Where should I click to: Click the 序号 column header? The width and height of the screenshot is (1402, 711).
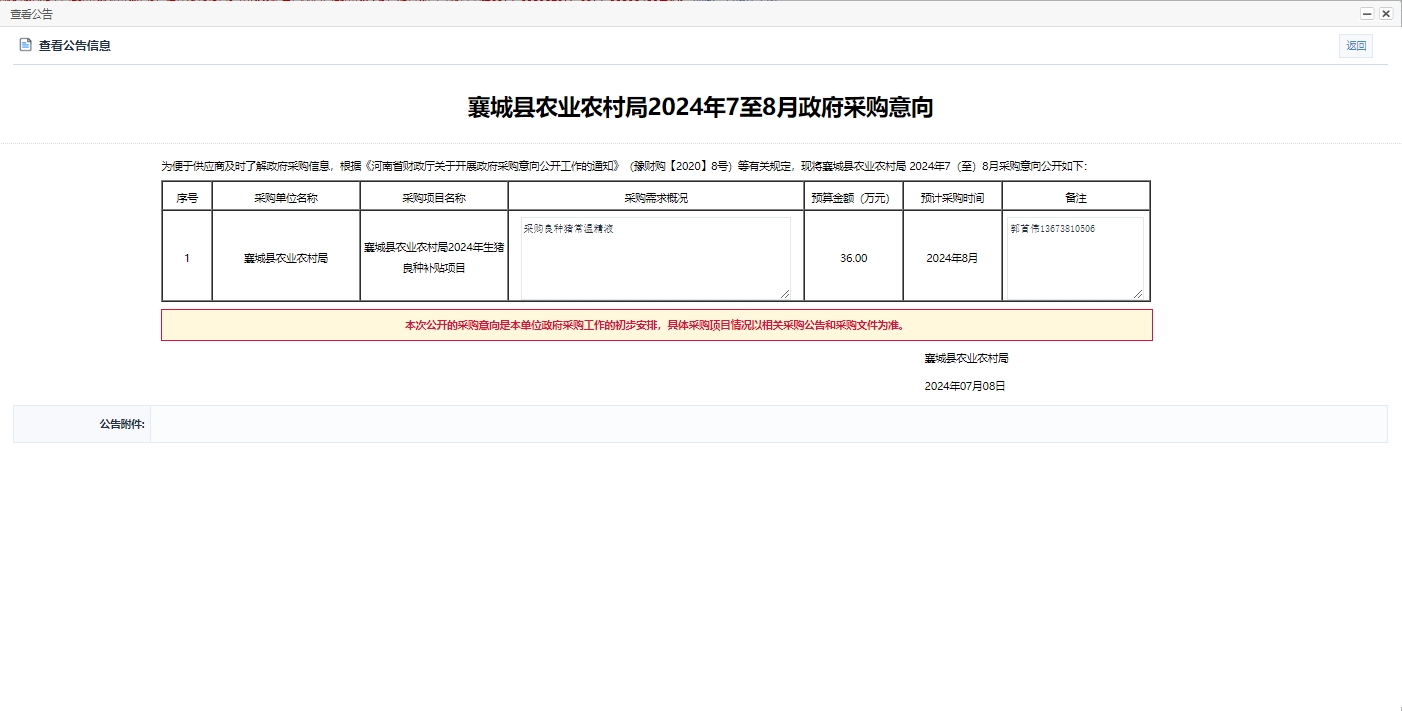coord(187,198)
